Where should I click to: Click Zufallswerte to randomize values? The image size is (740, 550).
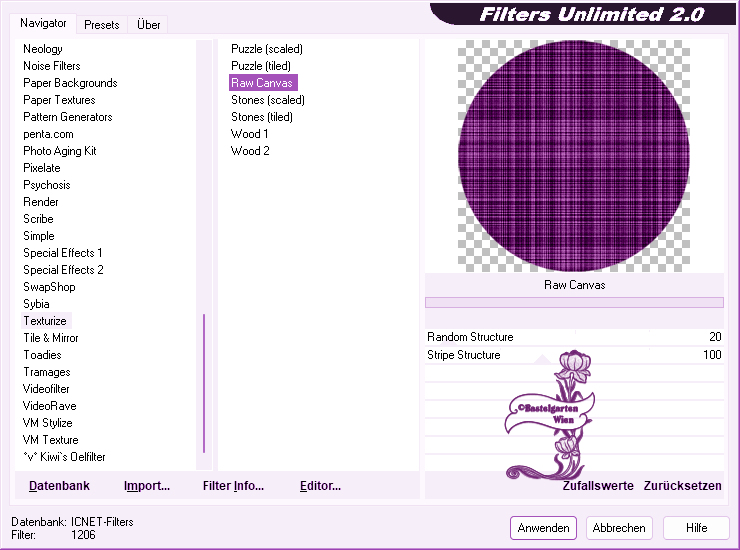[598, 486]
